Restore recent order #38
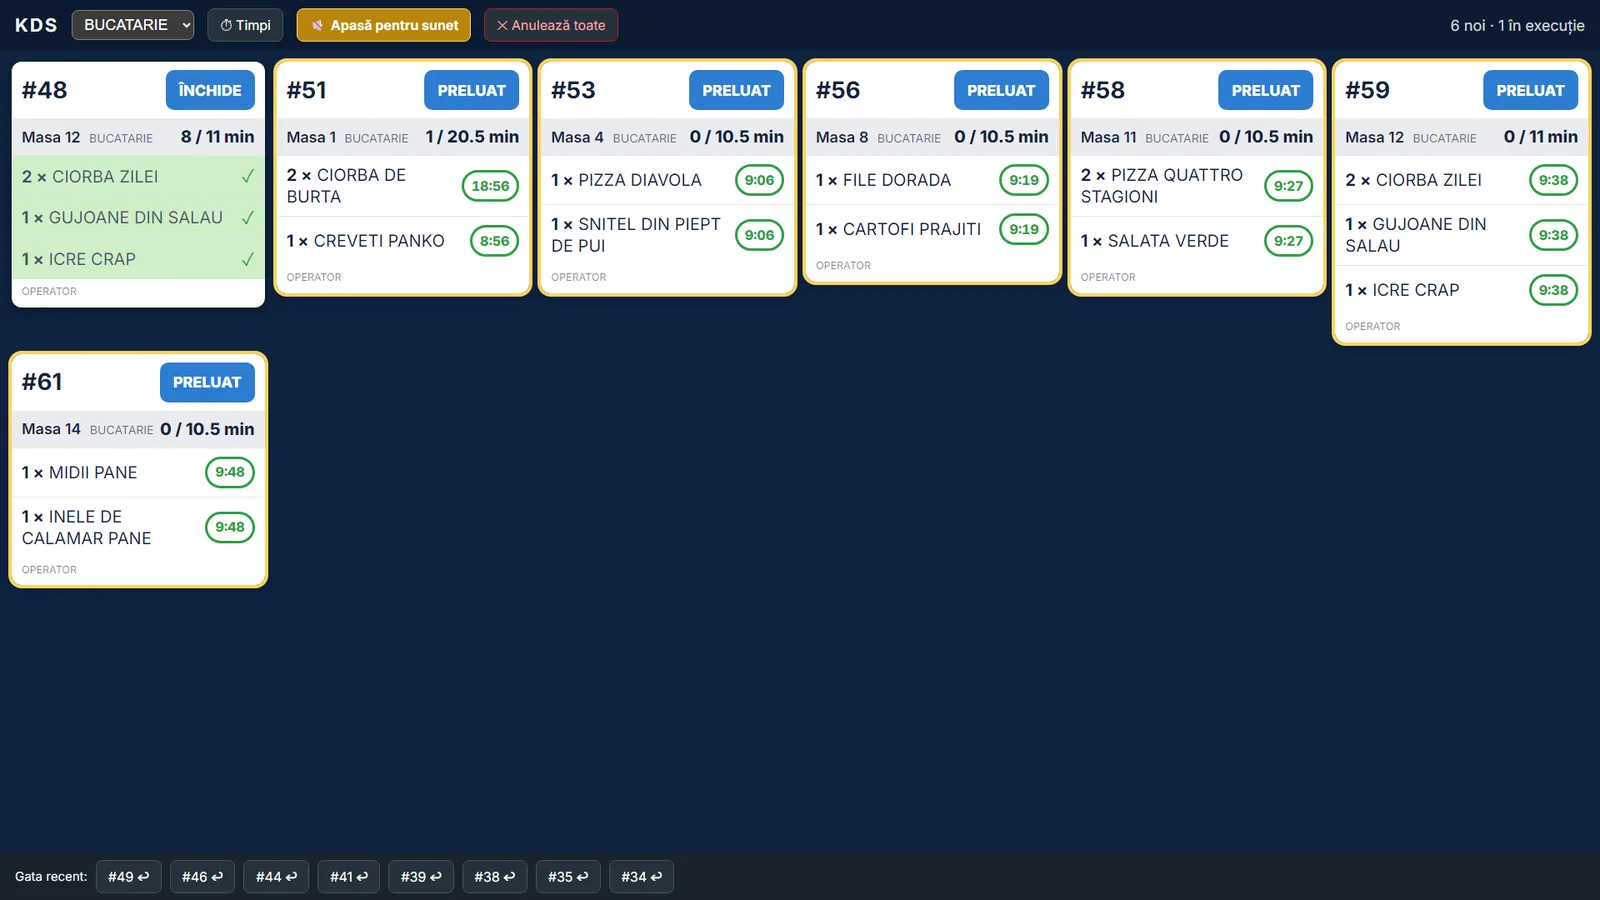Screen dimensions: 1600x900 click(495, 877)
